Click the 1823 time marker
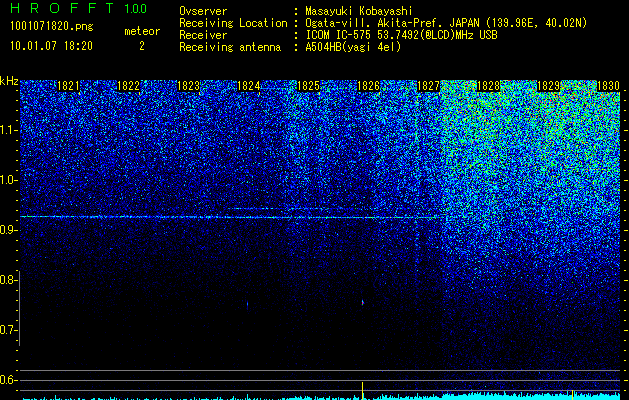 tap(188, 86)
